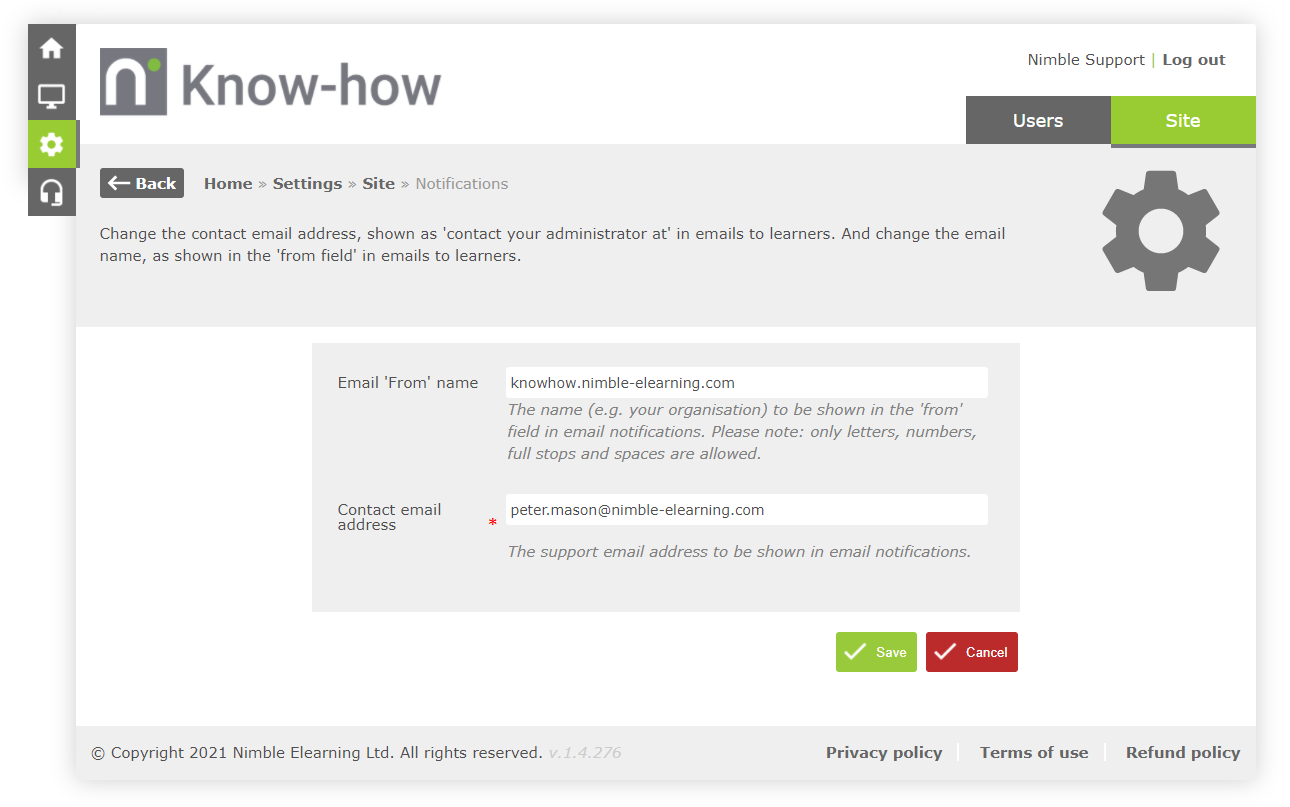Switch to the Users tab
Viewport: 1290px width, 807px height.
click(x=1038, y=121)
